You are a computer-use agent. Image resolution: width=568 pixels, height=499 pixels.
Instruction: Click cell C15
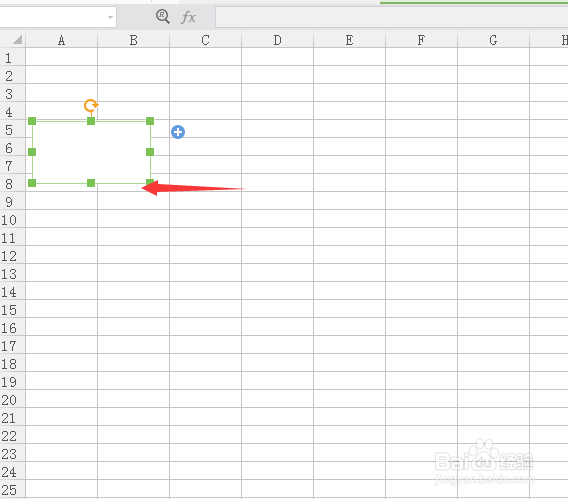point(205,309)
